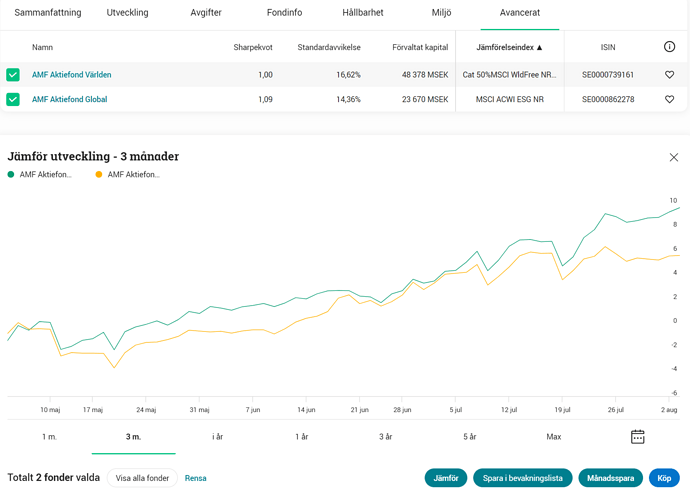The width and height of the screenshot is (690, 497).
Task: Select the 1 m. chart period
Action: 49,437
